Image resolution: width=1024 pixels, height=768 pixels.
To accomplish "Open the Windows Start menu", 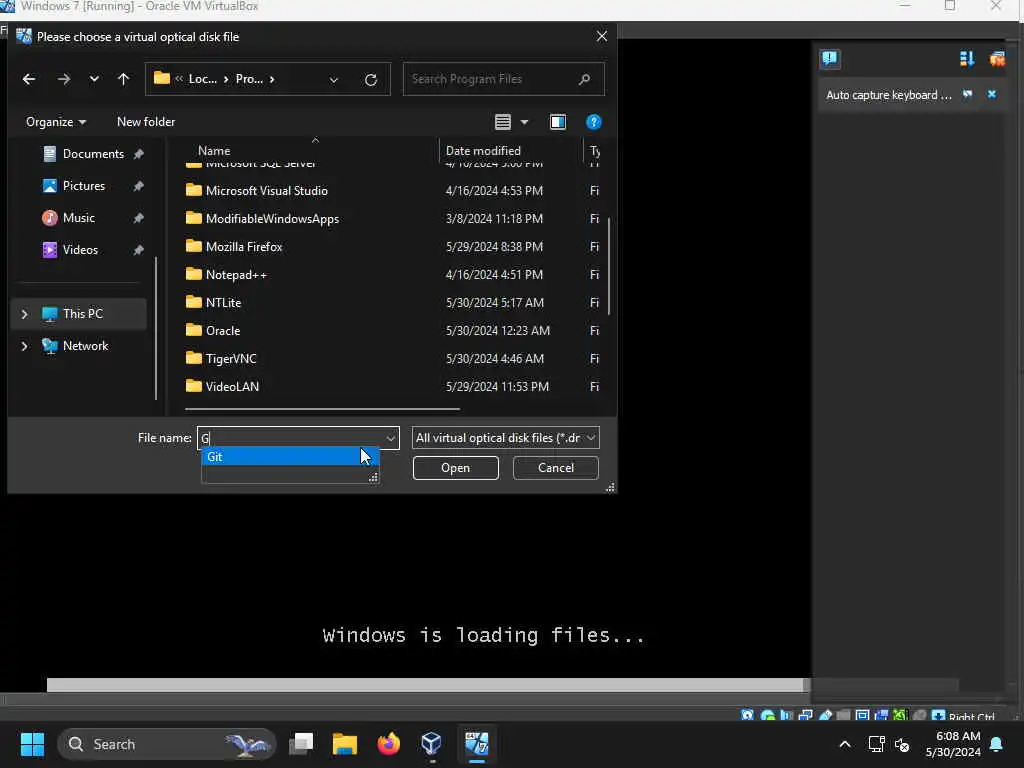I will 32,744.
